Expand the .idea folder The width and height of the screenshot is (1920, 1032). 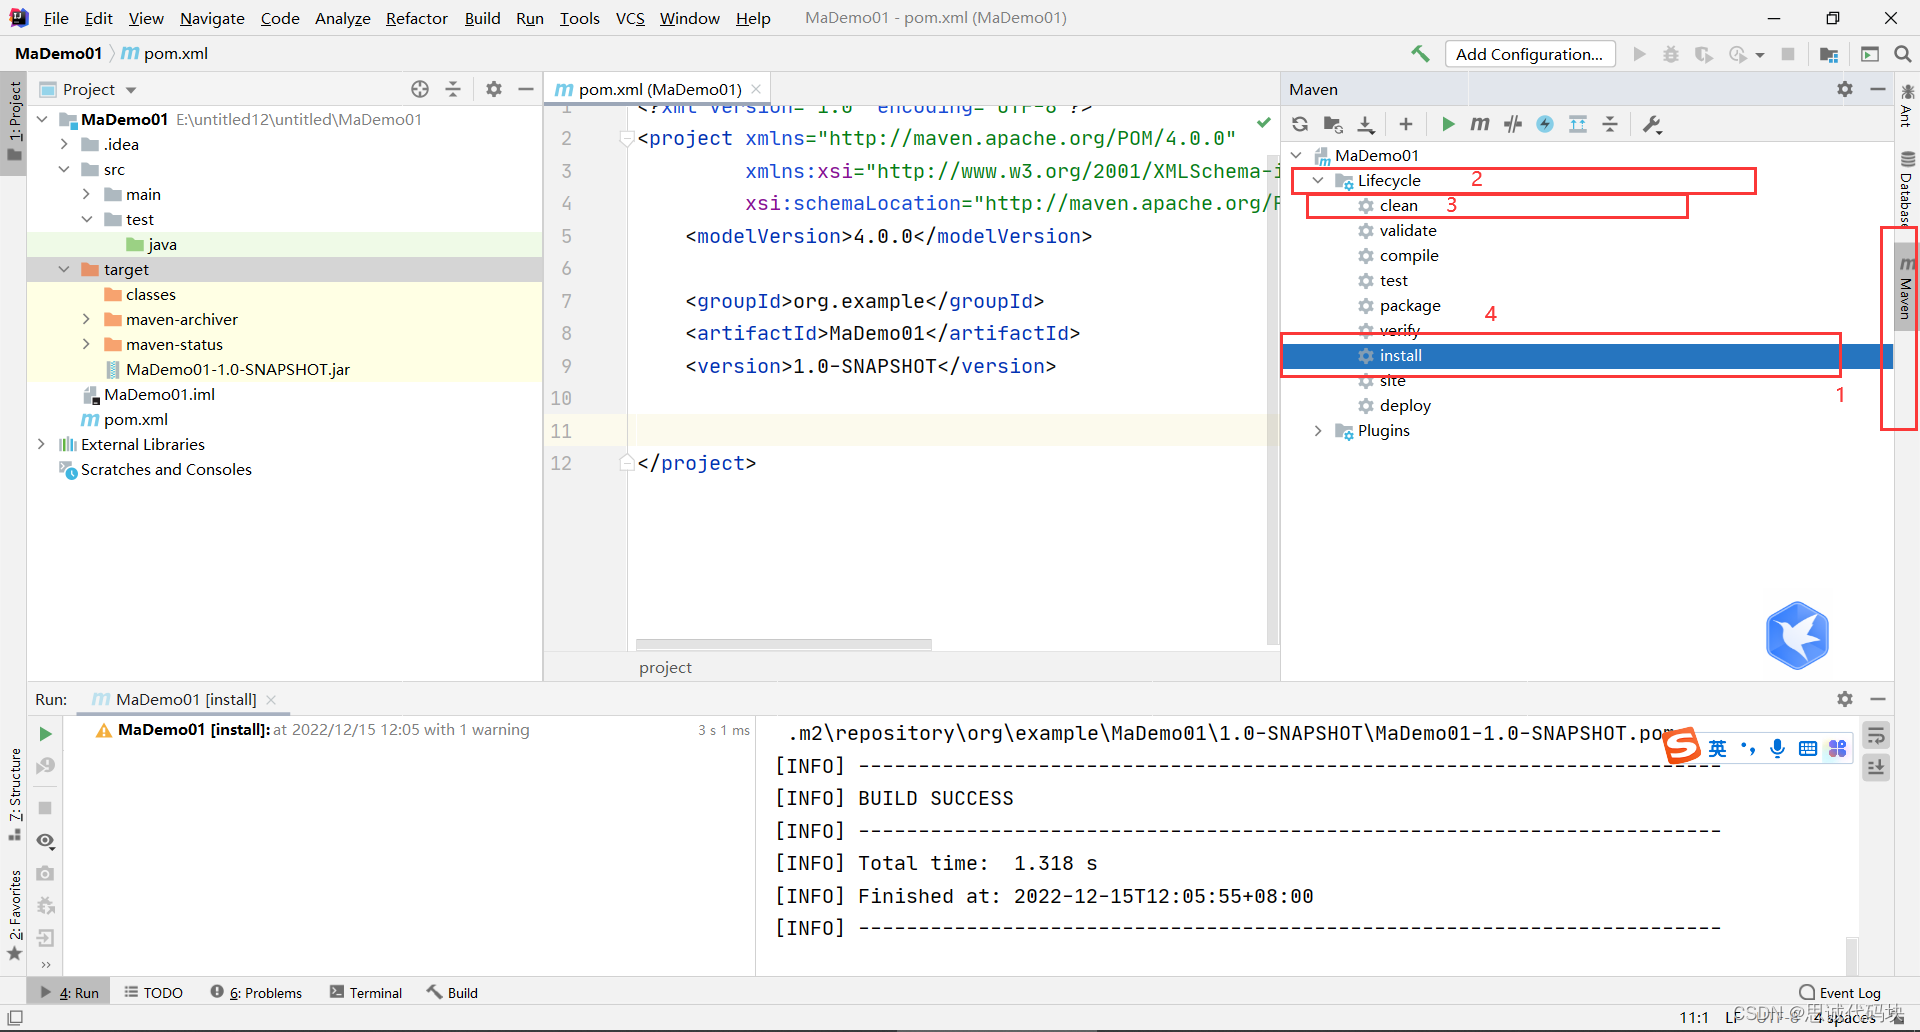point(64,144)
